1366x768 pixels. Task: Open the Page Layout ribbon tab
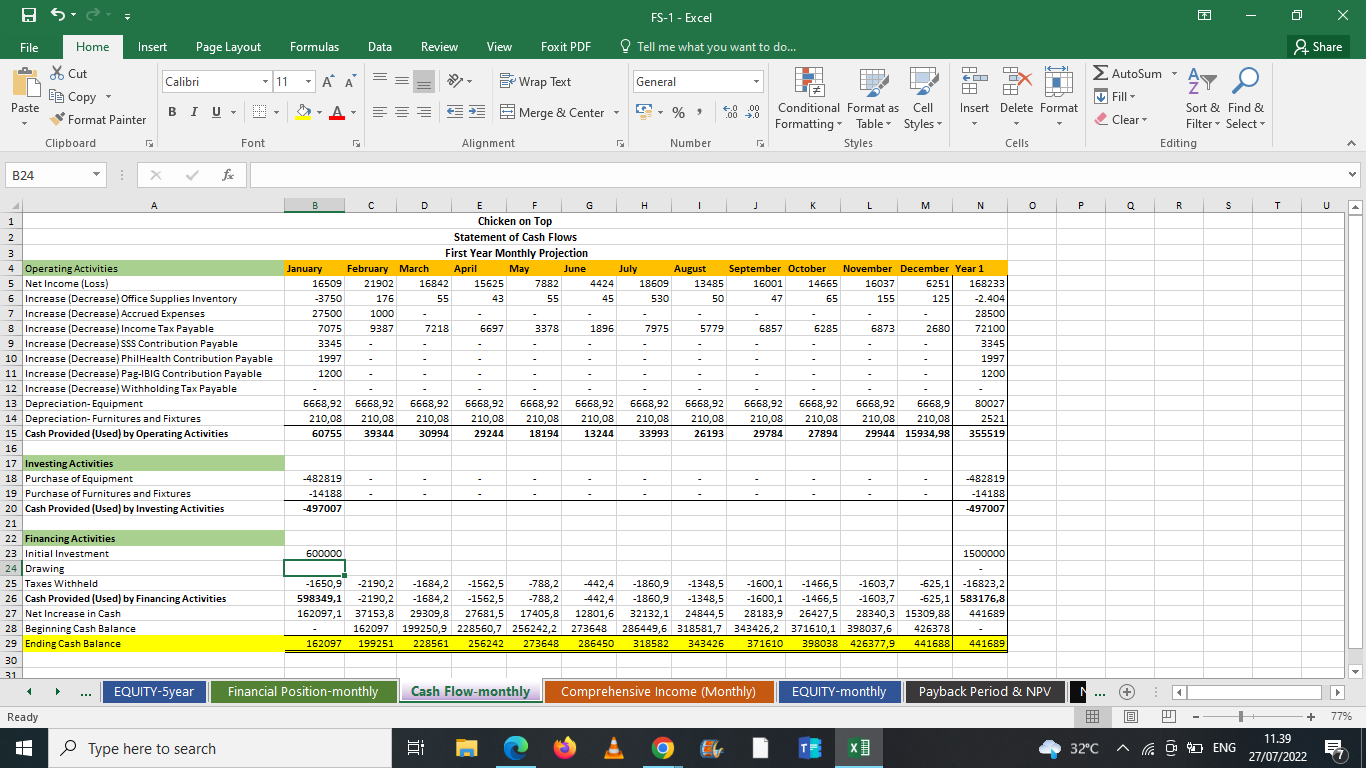(x=228, y=47)
